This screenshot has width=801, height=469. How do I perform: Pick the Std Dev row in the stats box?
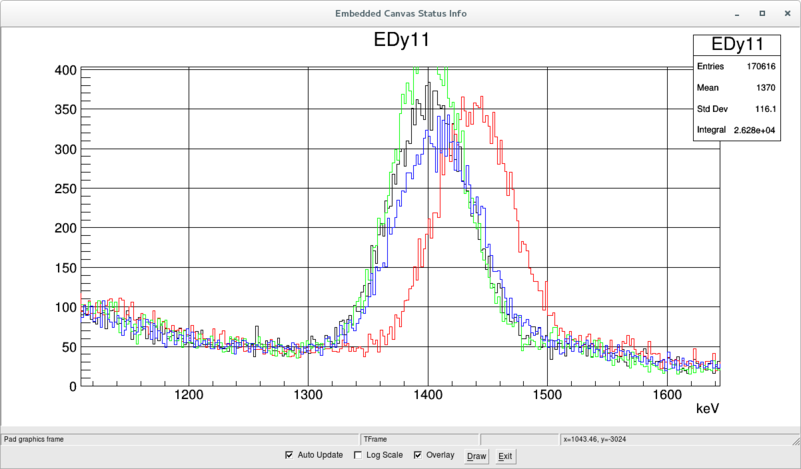click(x=737, y=108)
